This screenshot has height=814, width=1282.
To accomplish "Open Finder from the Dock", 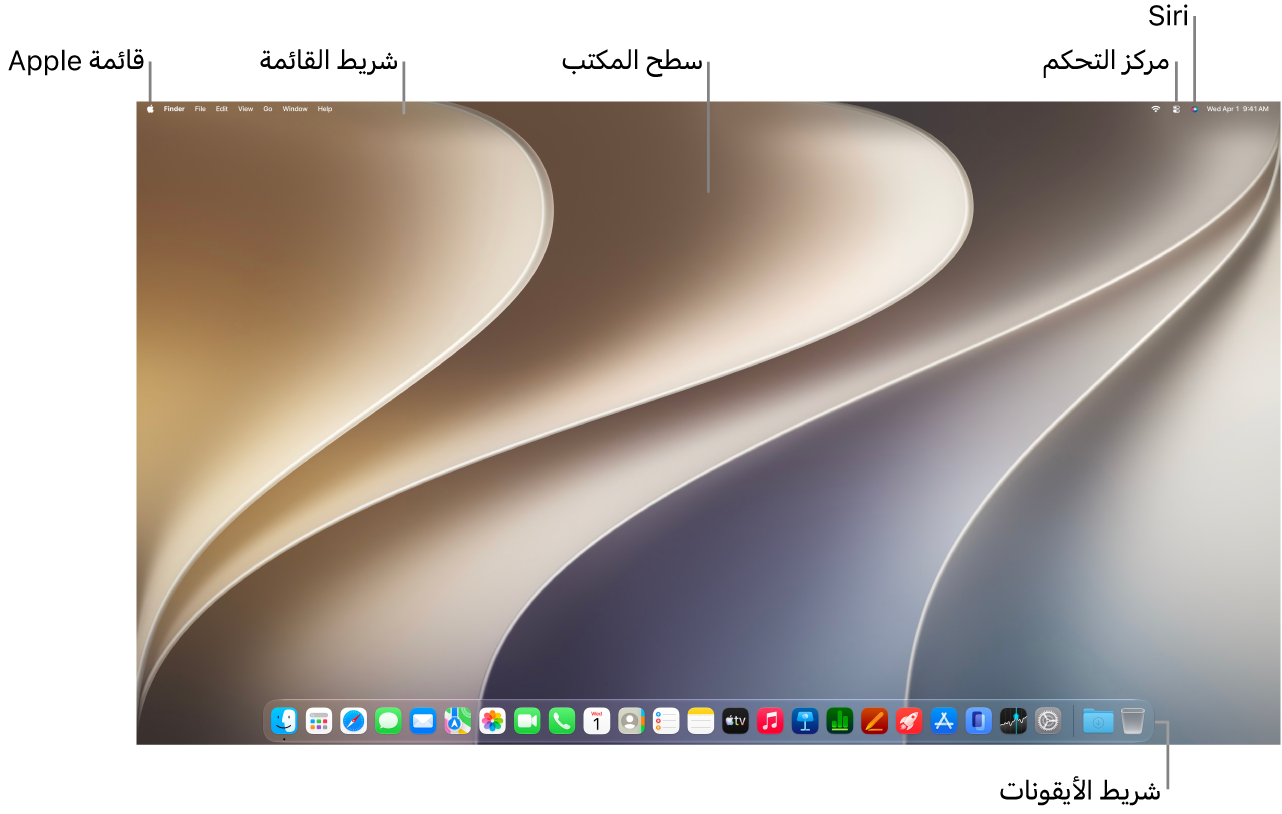I will (x=285, y=720).
